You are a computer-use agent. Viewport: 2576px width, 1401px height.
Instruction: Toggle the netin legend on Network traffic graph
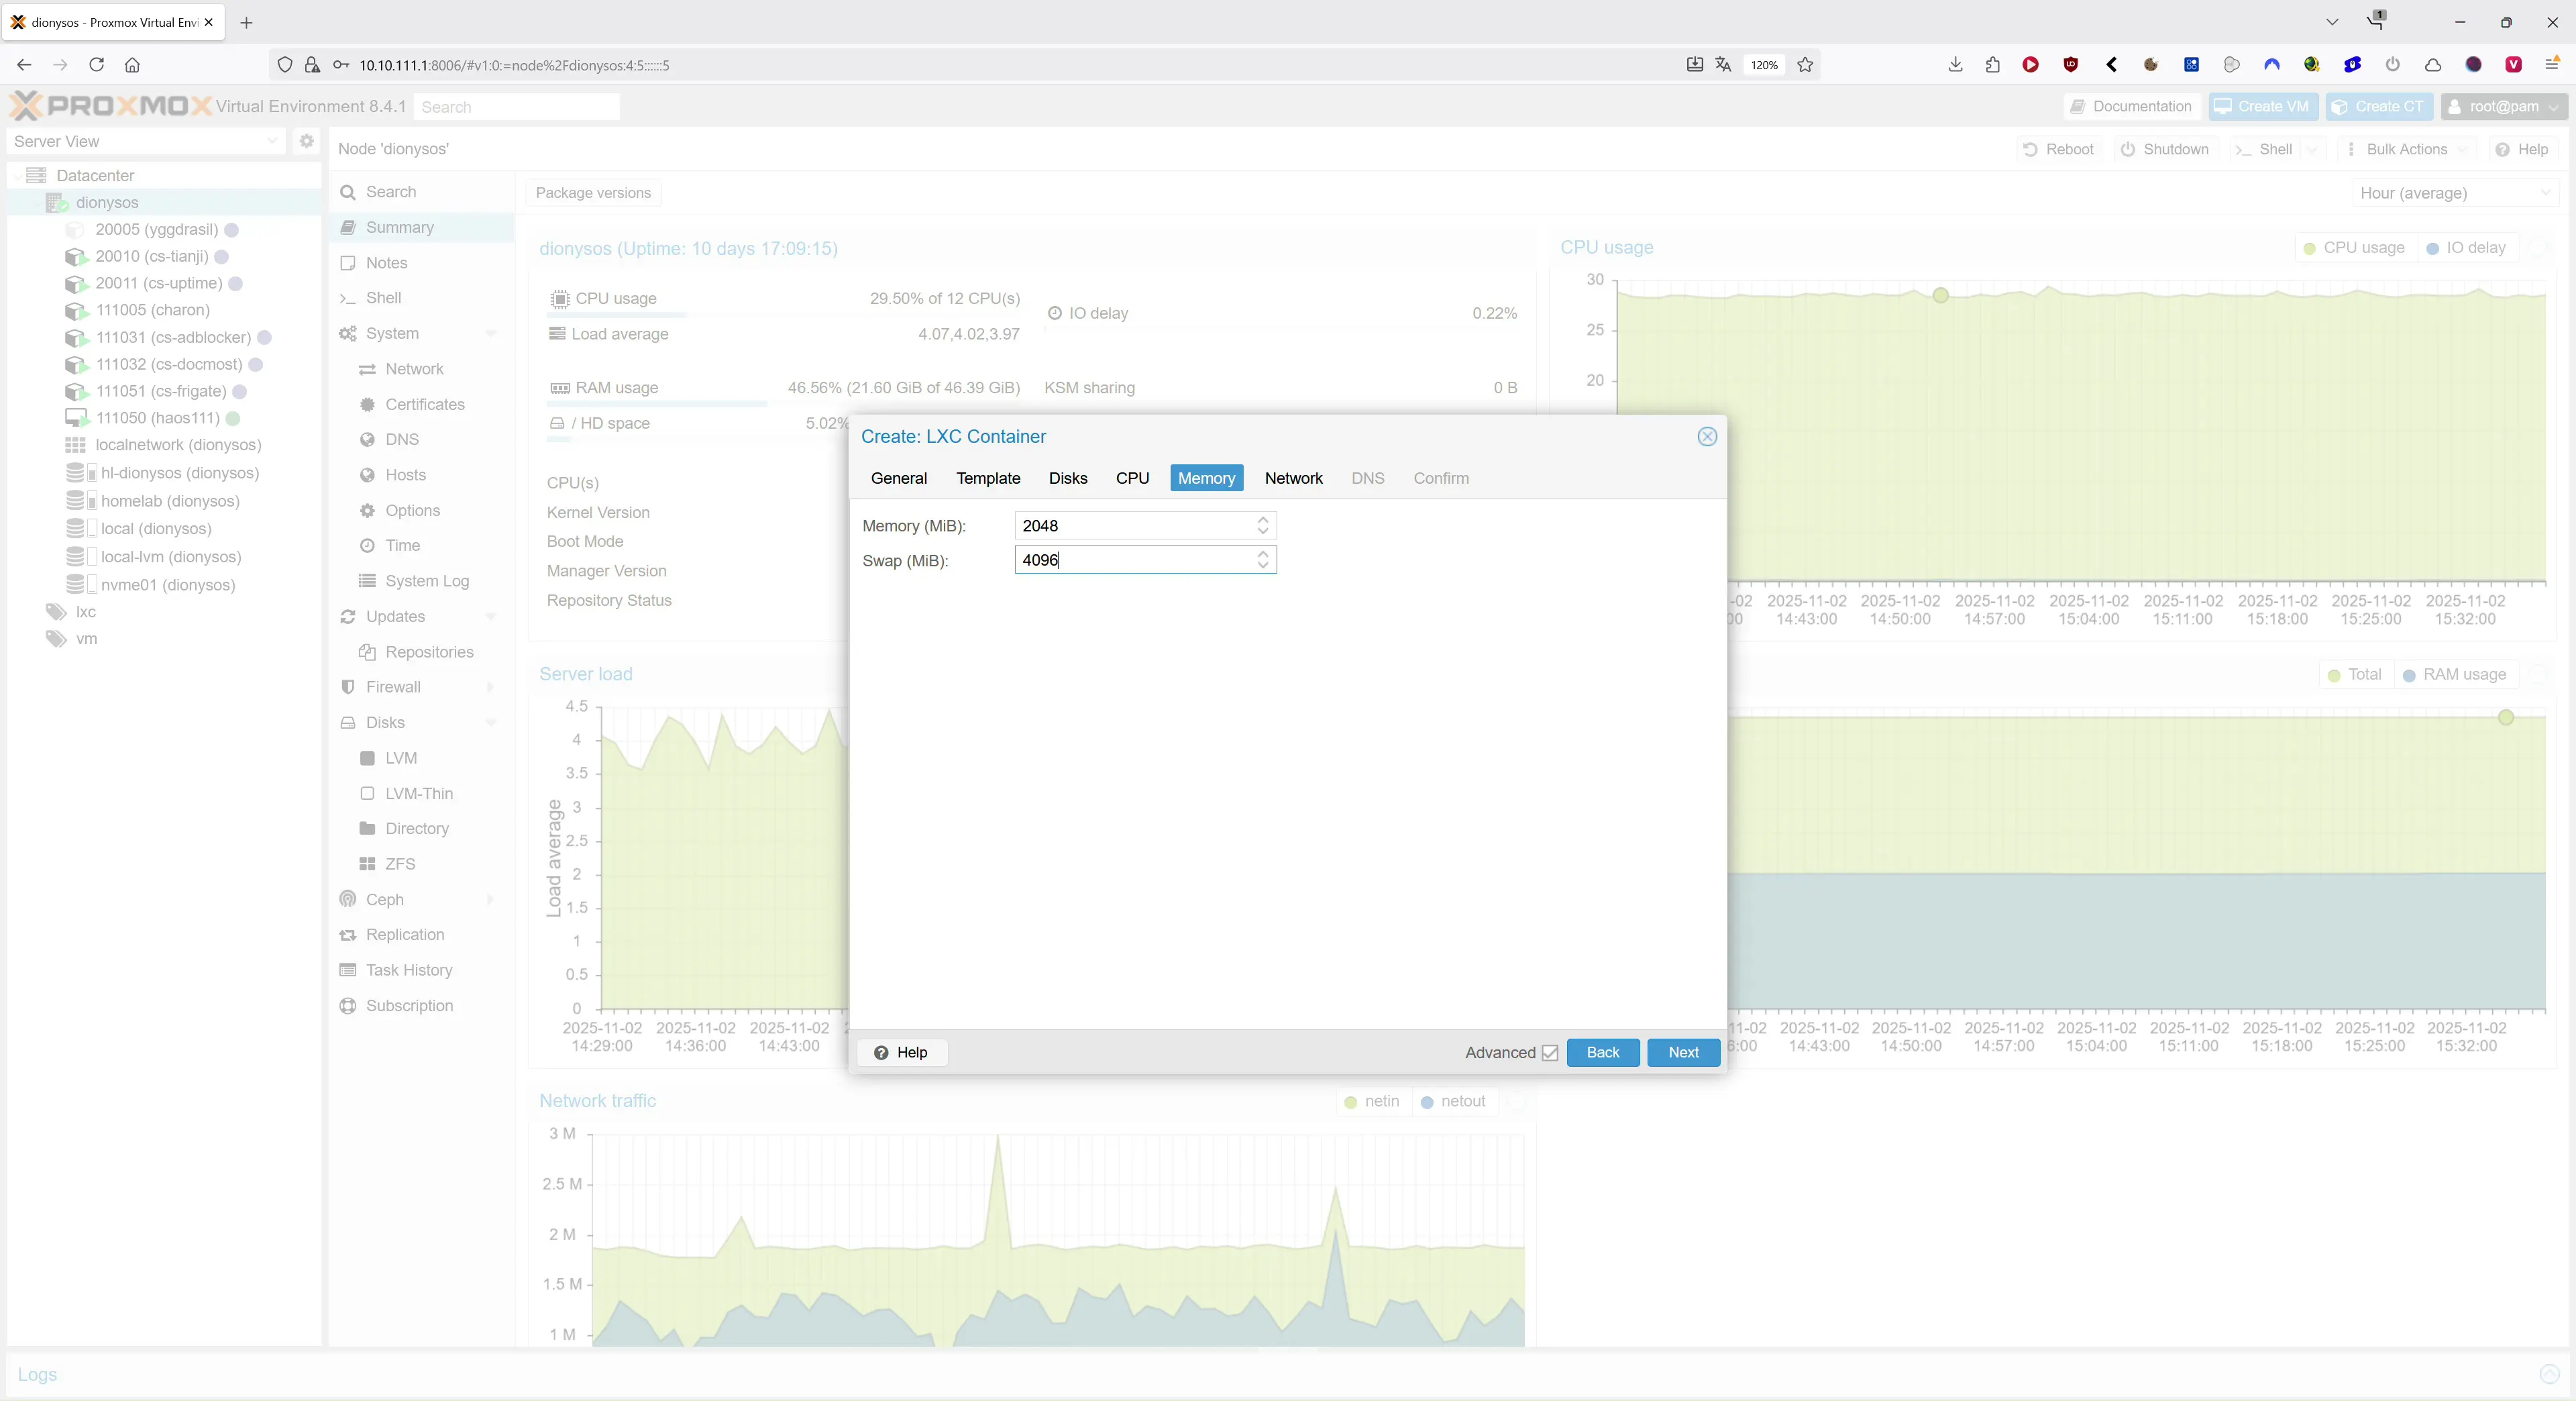(x=1373, y=1101)
